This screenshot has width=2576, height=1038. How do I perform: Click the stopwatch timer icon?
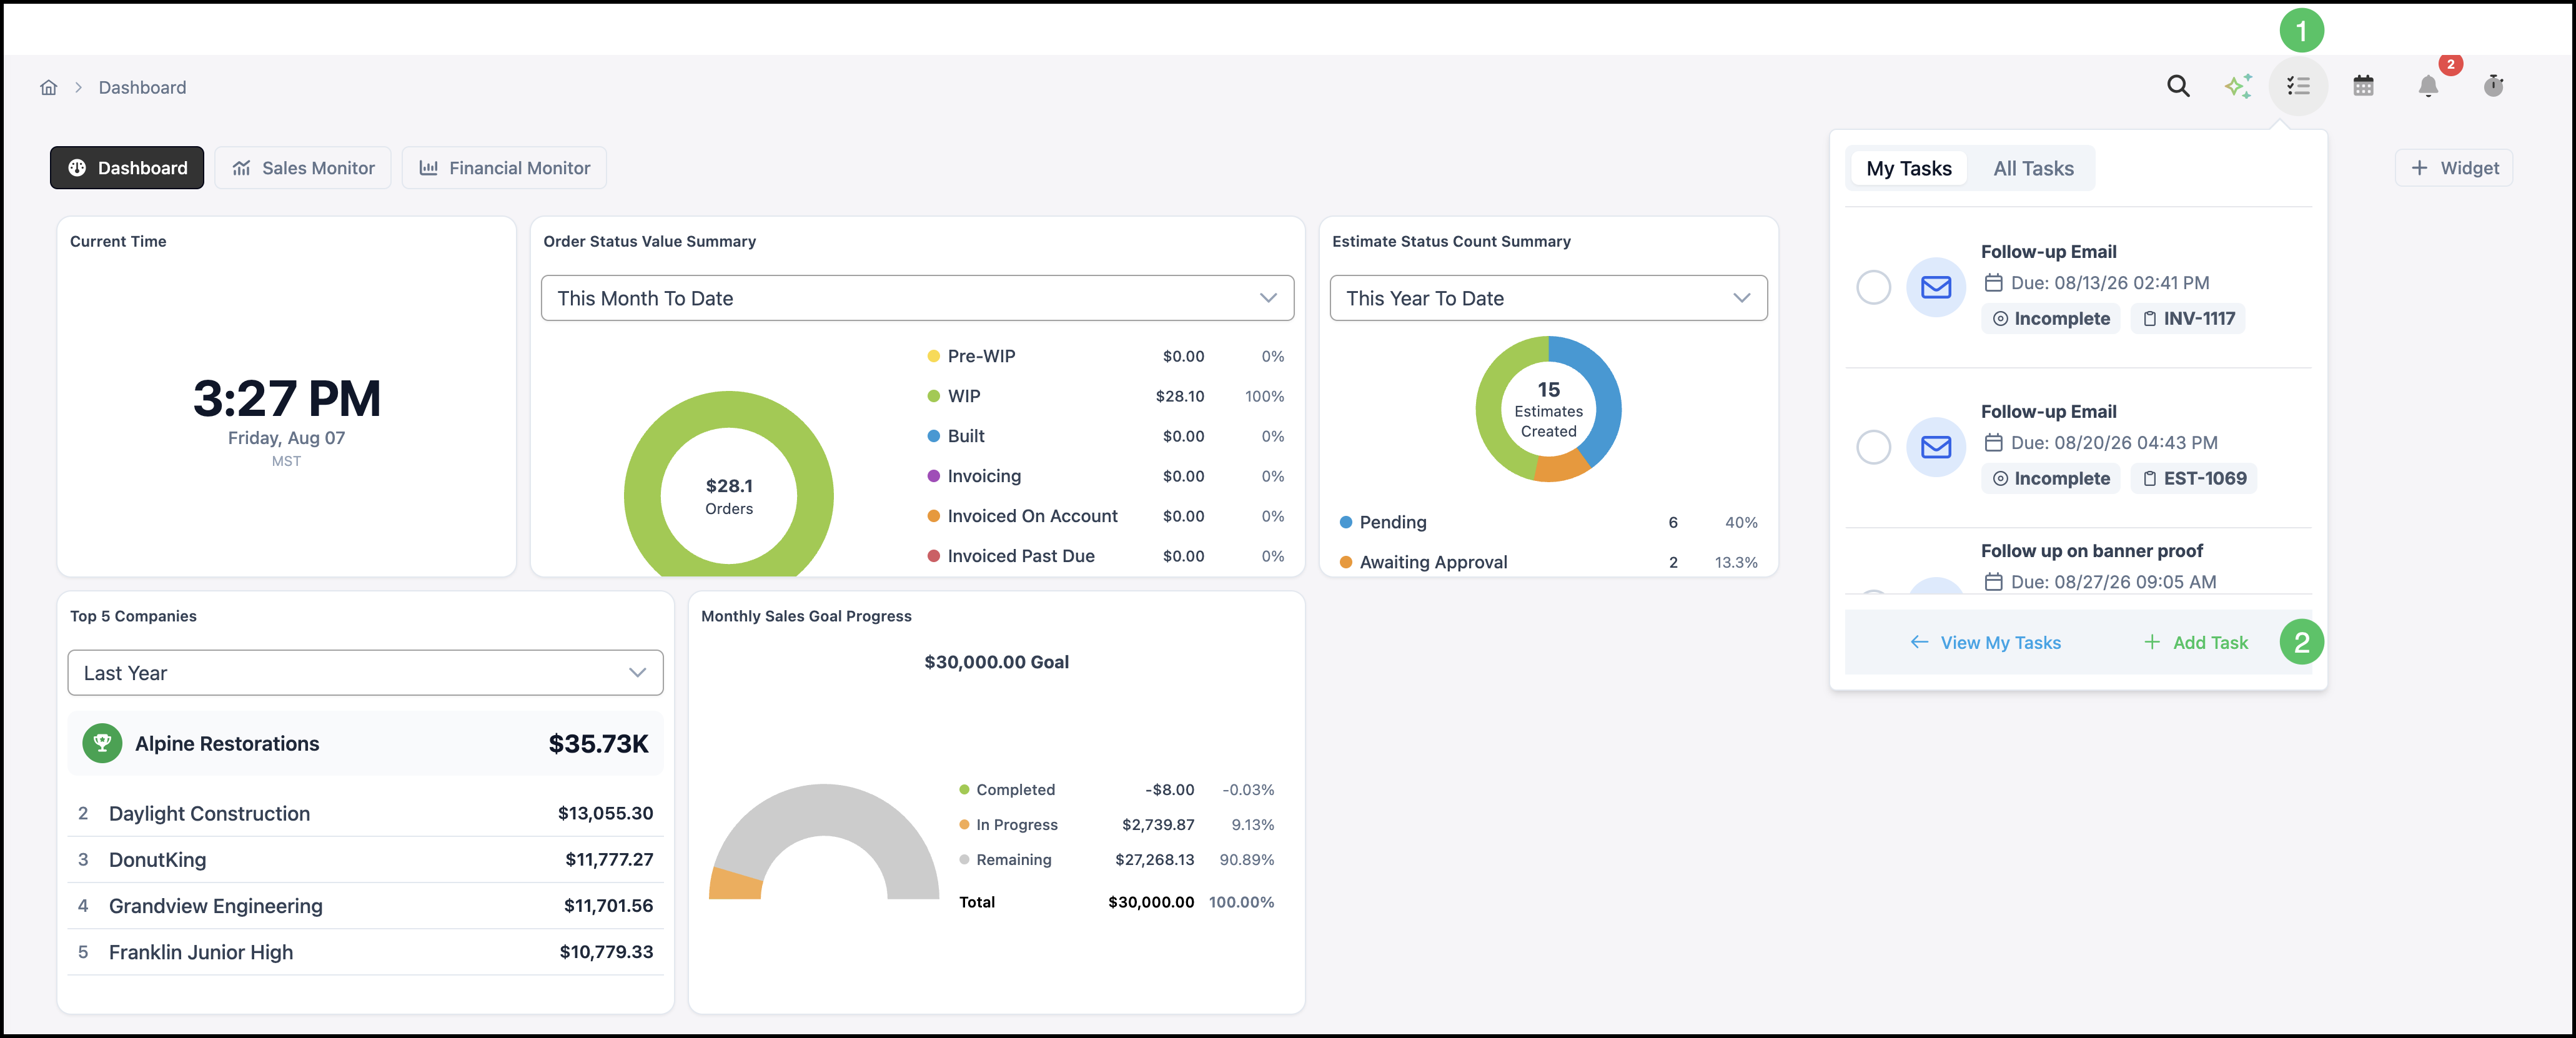(2493, 86)
